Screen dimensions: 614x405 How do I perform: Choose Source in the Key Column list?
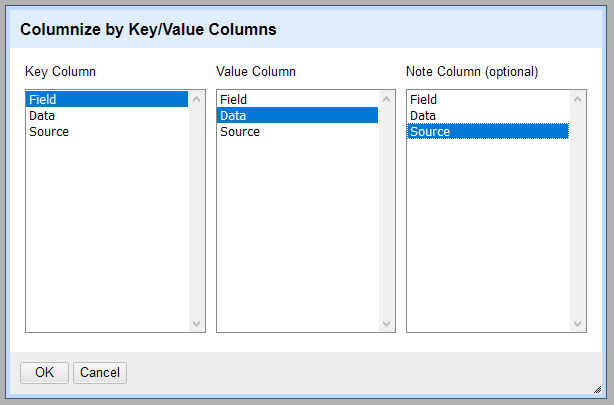click(x=106, y=131)
